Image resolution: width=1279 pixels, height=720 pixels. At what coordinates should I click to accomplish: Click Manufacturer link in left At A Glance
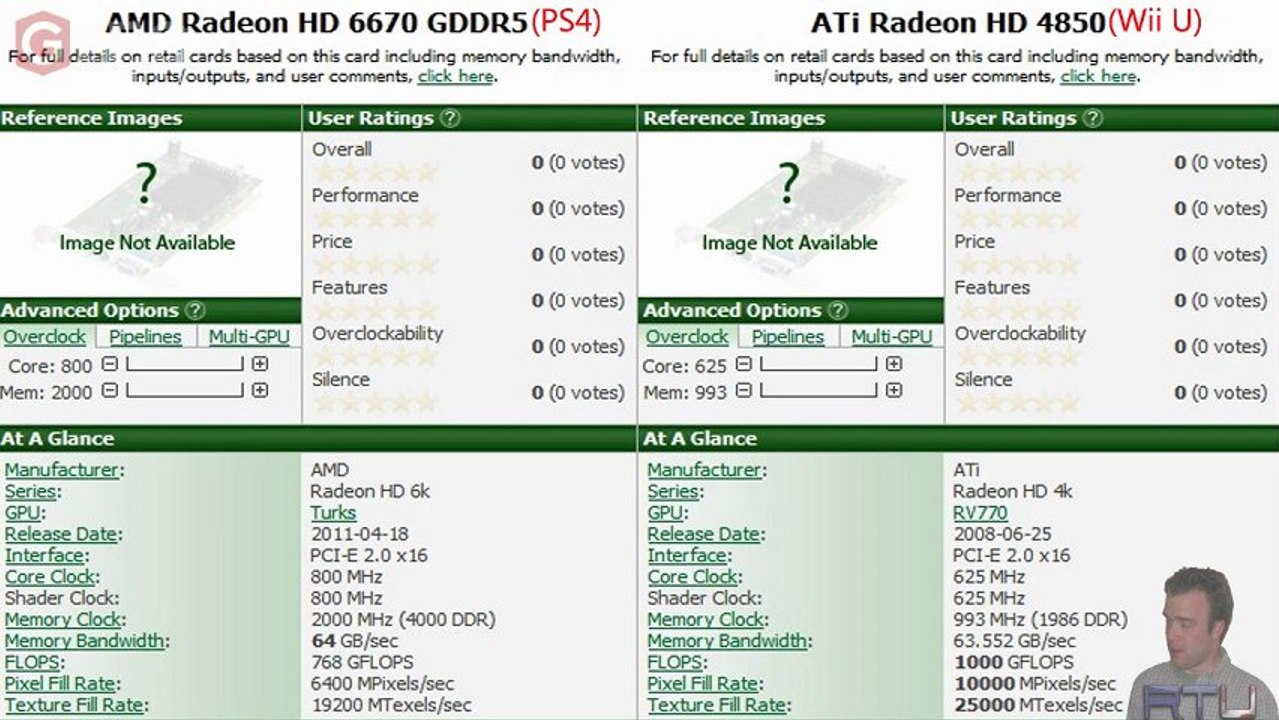click(62, 470)
